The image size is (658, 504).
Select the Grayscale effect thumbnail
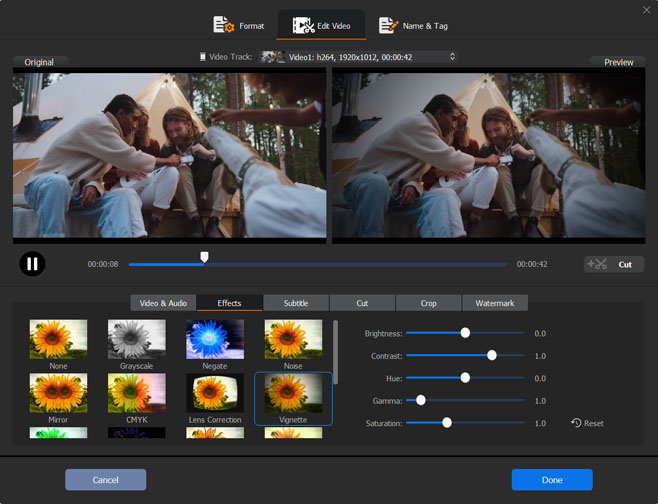click(x=136, y=340)
